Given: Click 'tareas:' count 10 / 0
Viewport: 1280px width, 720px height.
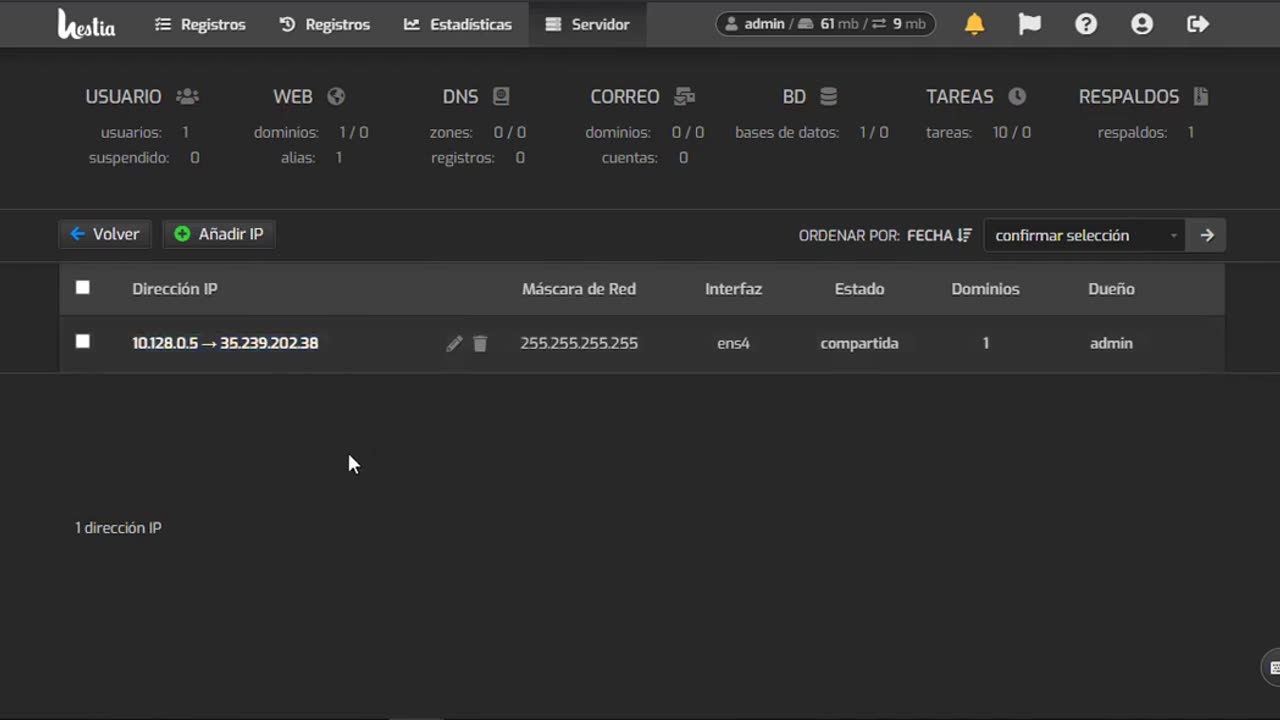Looking at the screenshot, I should (x=978, y=132).
